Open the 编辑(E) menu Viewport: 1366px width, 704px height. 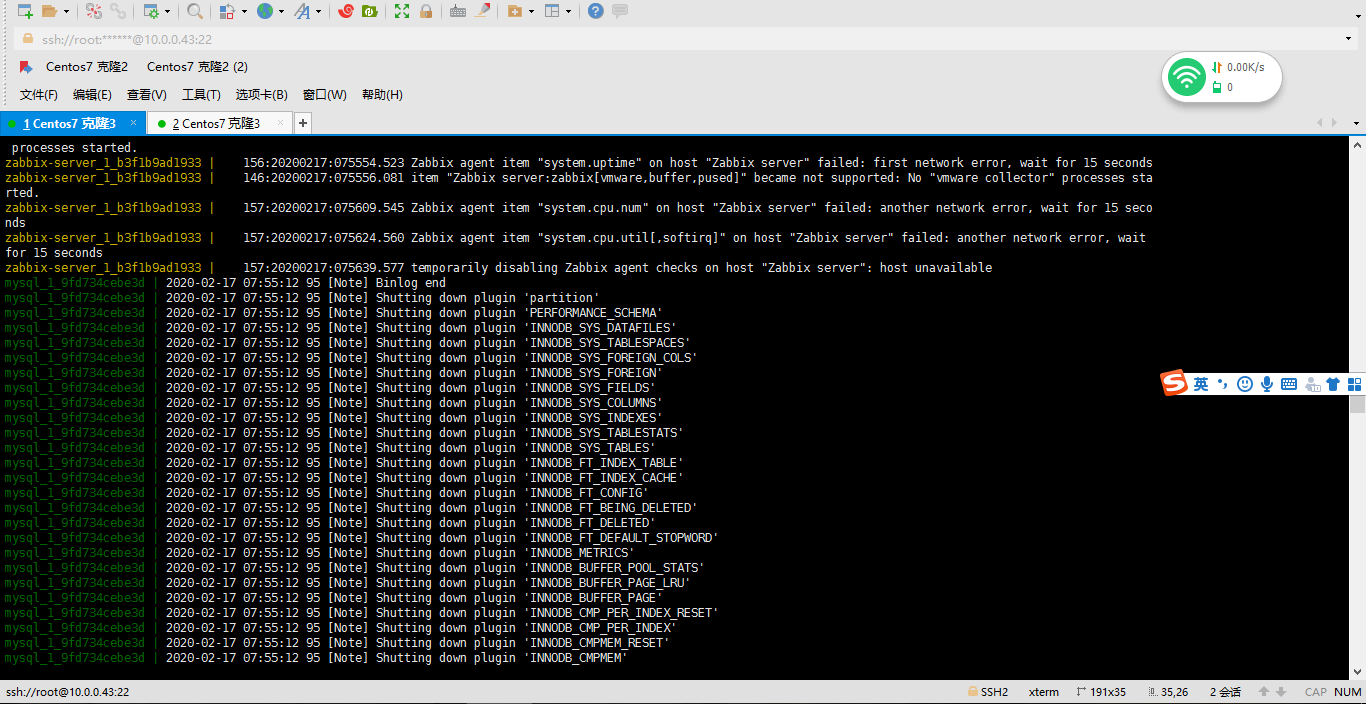pyautogui.click(x=92, y=95)
